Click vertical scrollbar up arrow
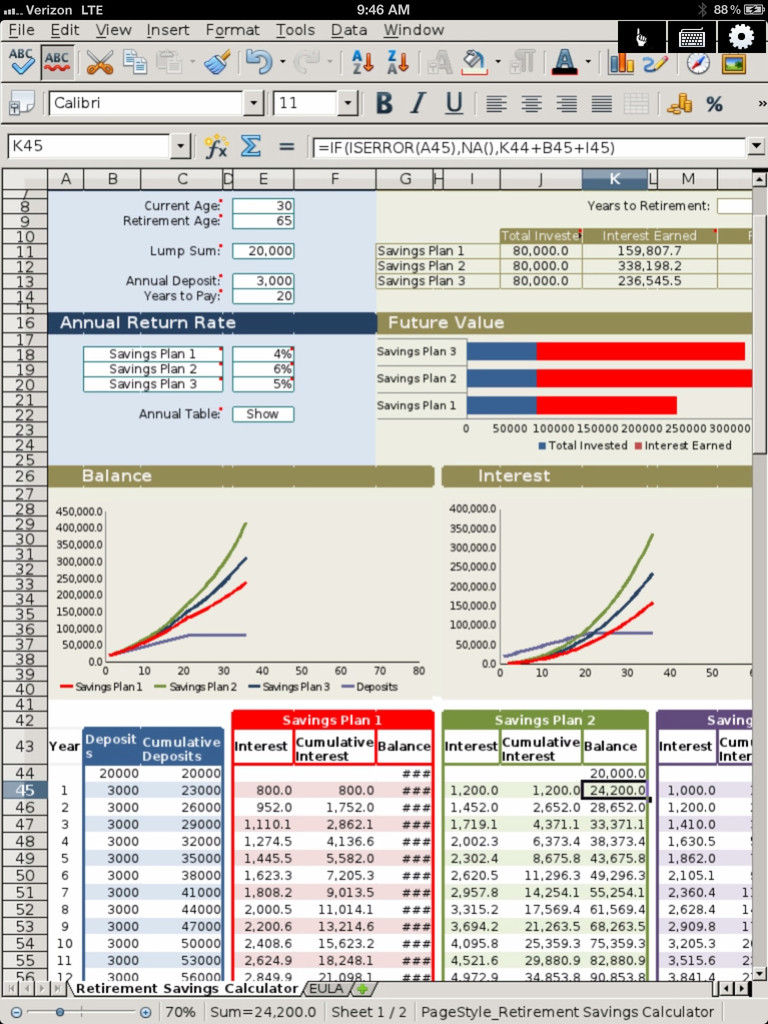Image resolution: width=768 pixels, height=1024 pixels. click(760, 178)
